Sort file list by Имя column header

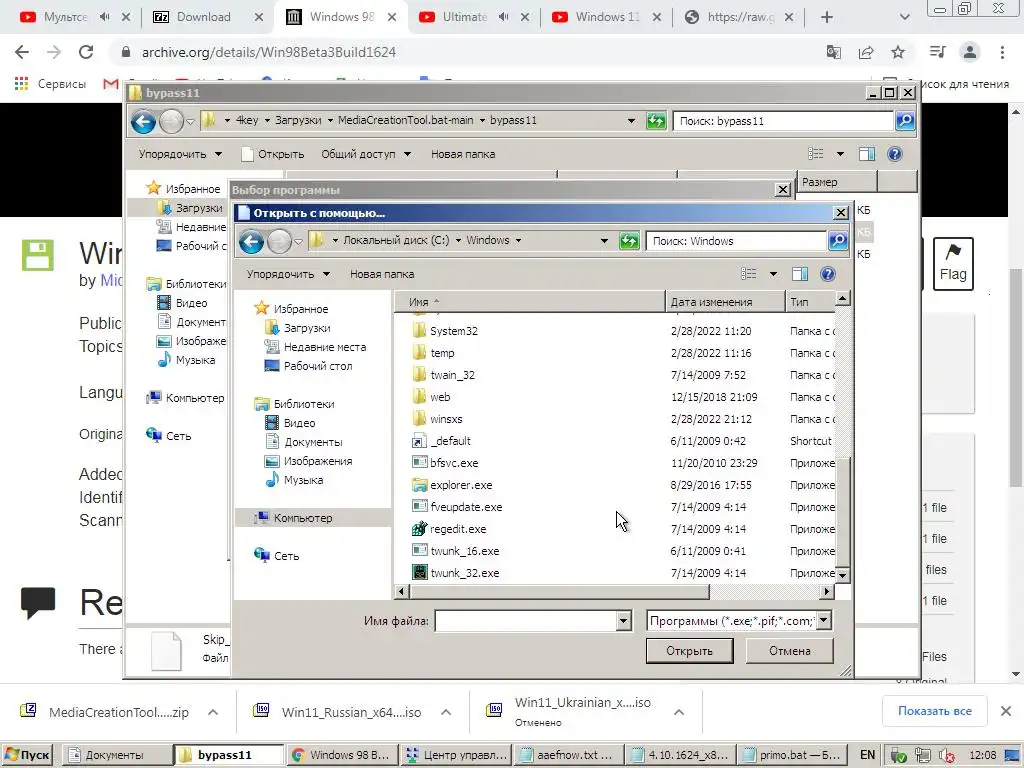529,302
